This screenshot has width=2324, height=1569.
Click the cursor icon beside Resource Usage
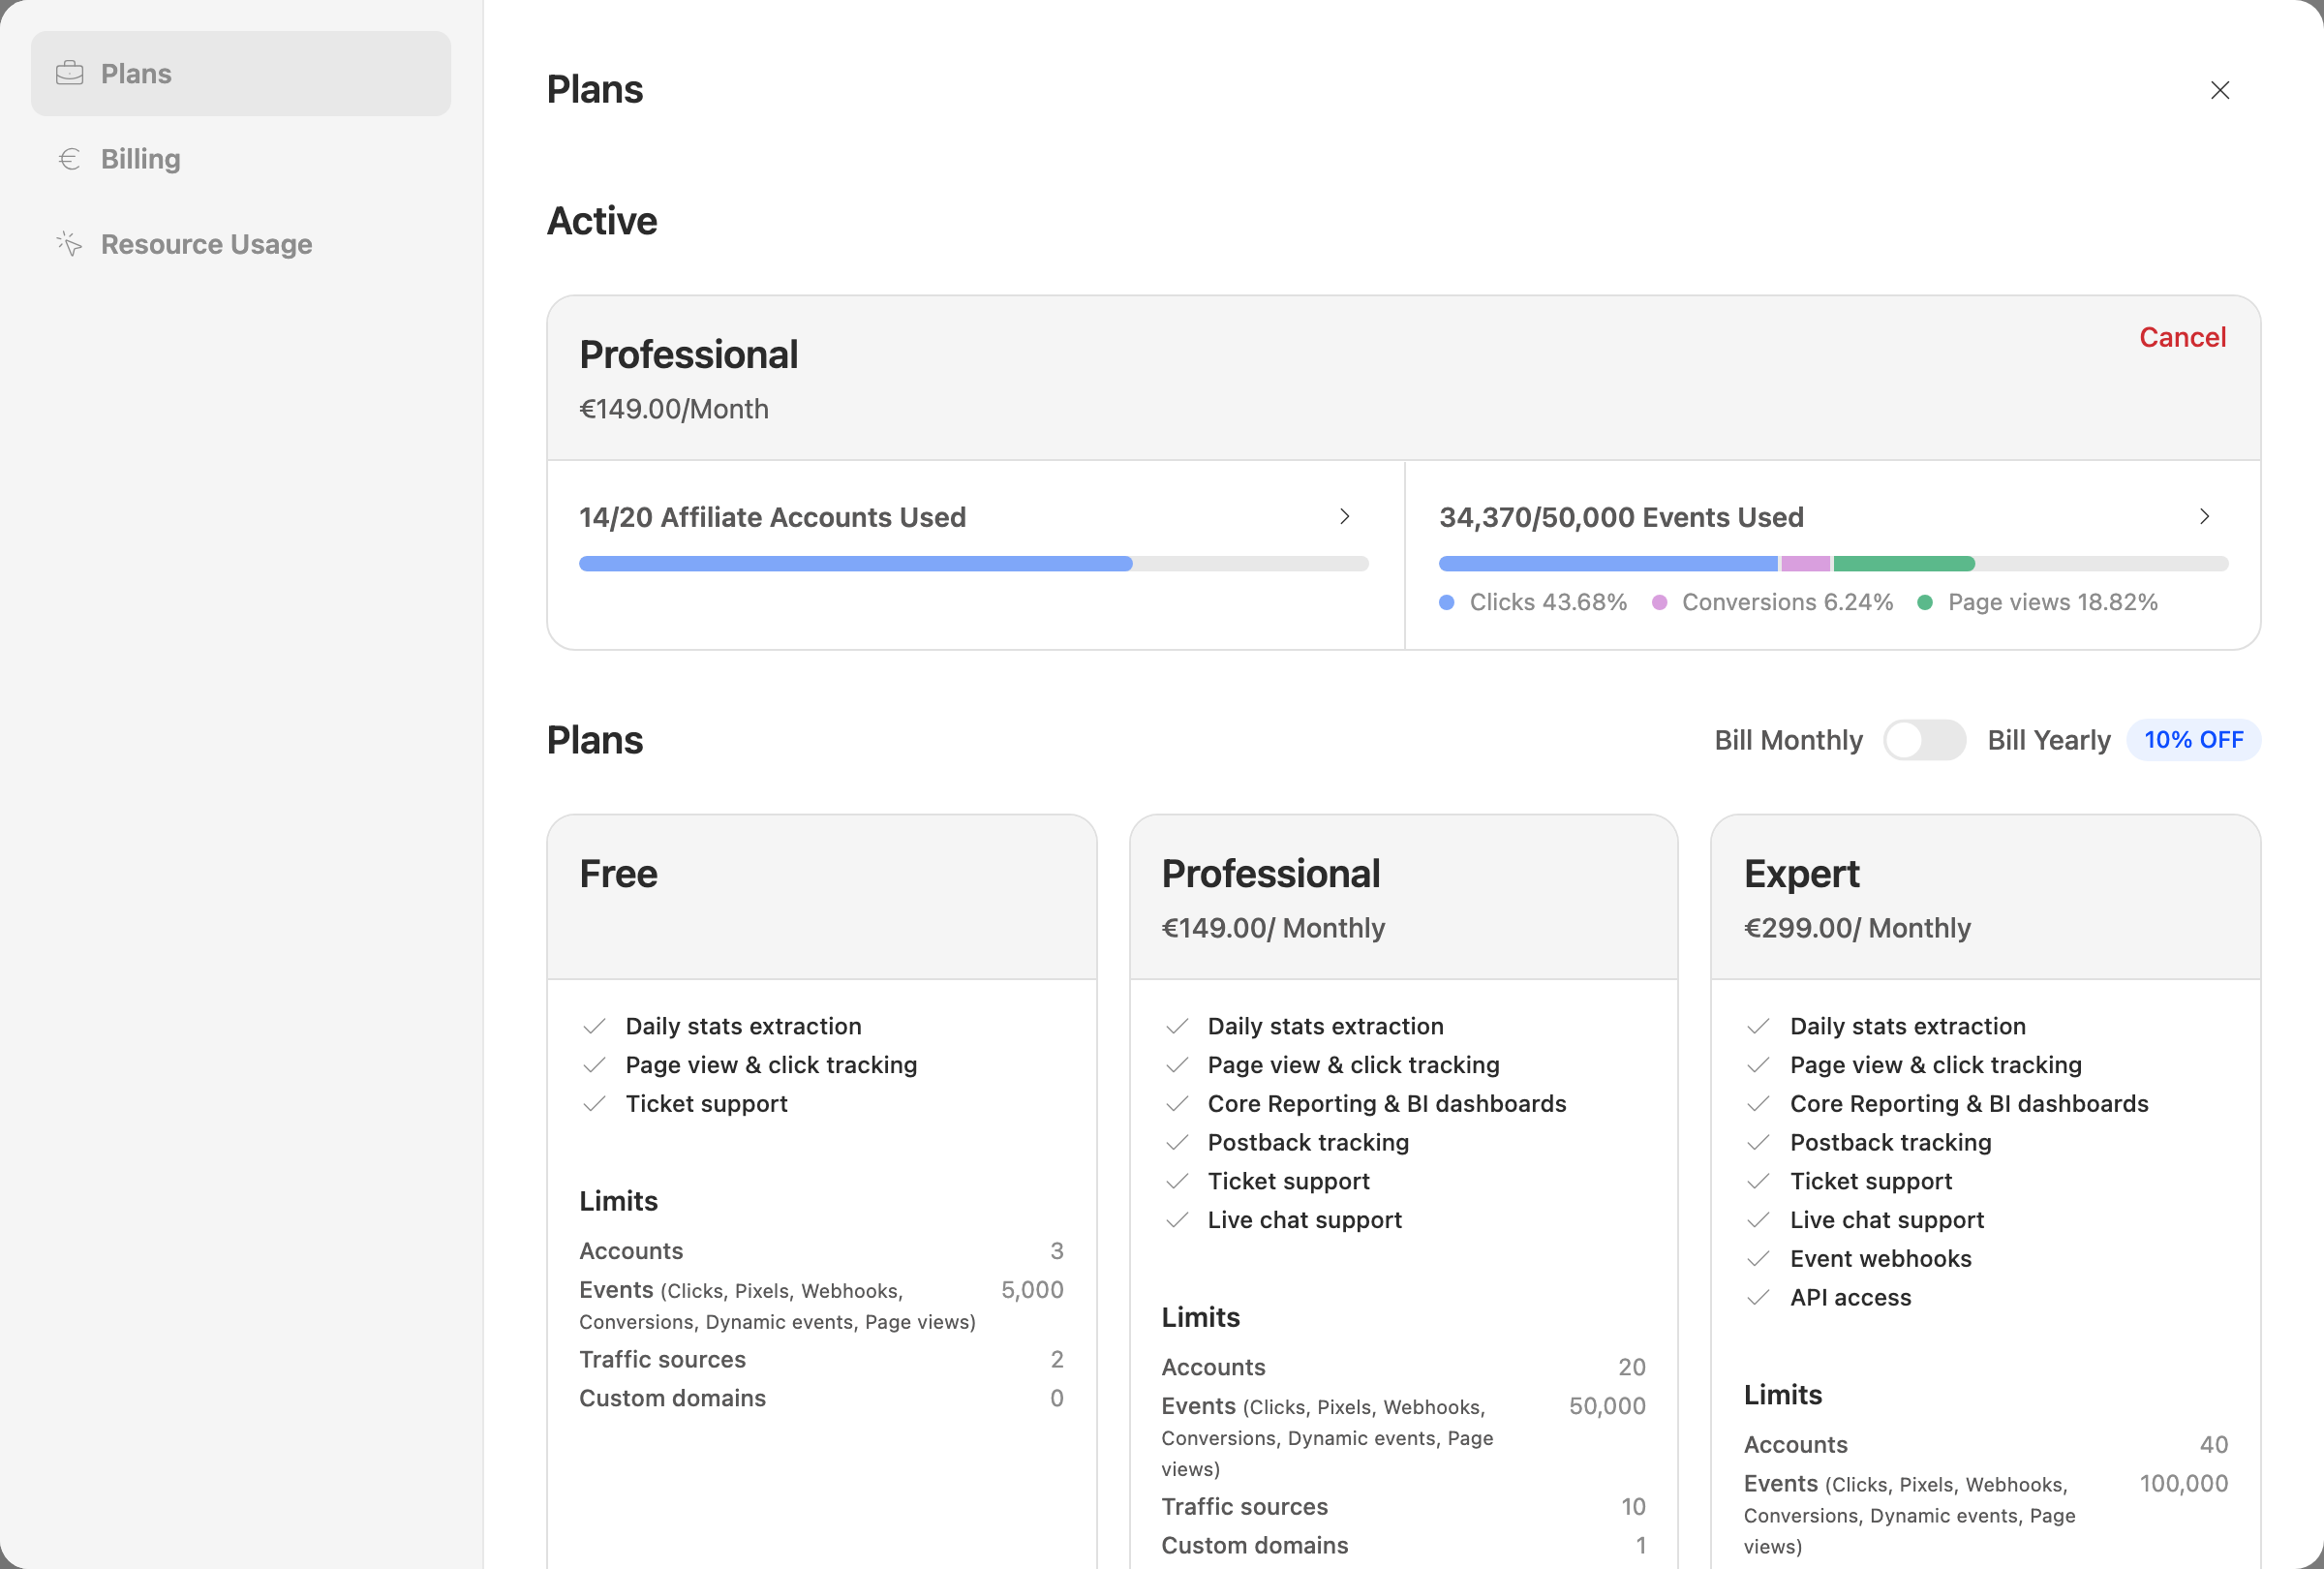(x=69, y=244)
